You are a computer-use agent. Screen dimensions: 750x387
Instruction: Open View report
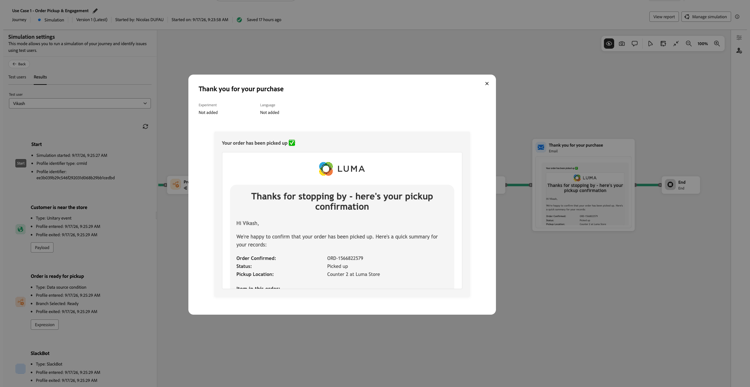(x=664, y=17)
